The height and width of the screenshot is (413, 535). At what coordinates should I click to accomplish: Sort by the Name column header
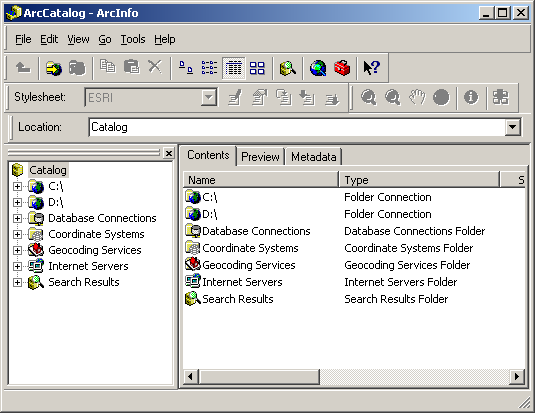[x=261, y=180]
